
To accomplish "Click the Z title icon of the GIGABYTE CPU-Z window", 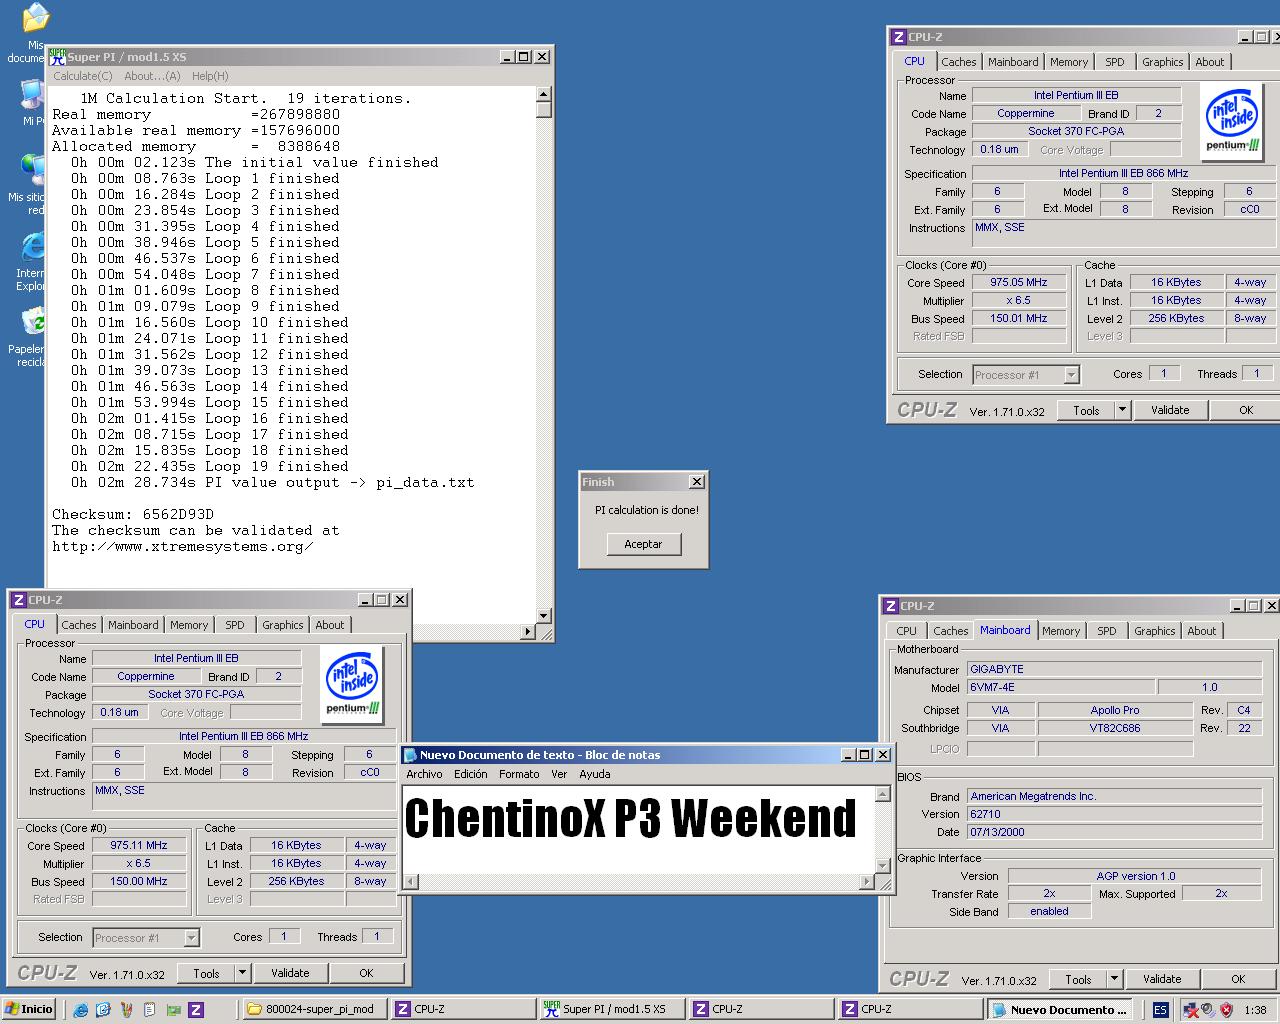I will point(890,606).
